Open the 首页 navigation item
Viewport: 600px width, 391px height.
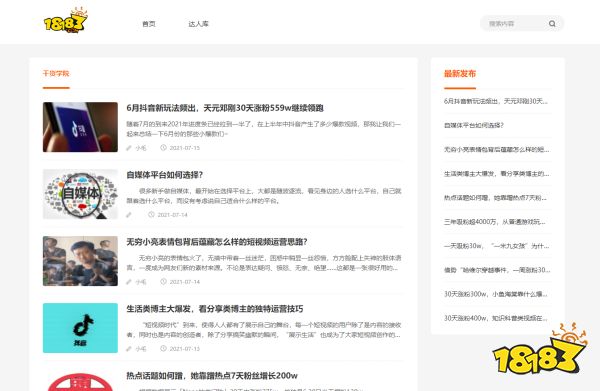click(x=149, y=24)
